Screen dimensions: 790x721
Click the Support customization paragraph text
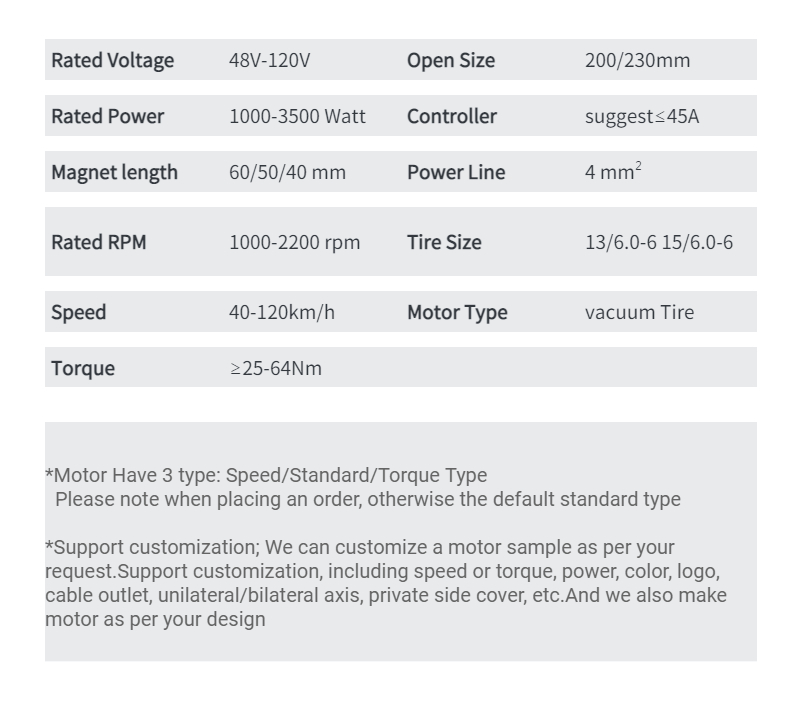(x=386, y=583)
